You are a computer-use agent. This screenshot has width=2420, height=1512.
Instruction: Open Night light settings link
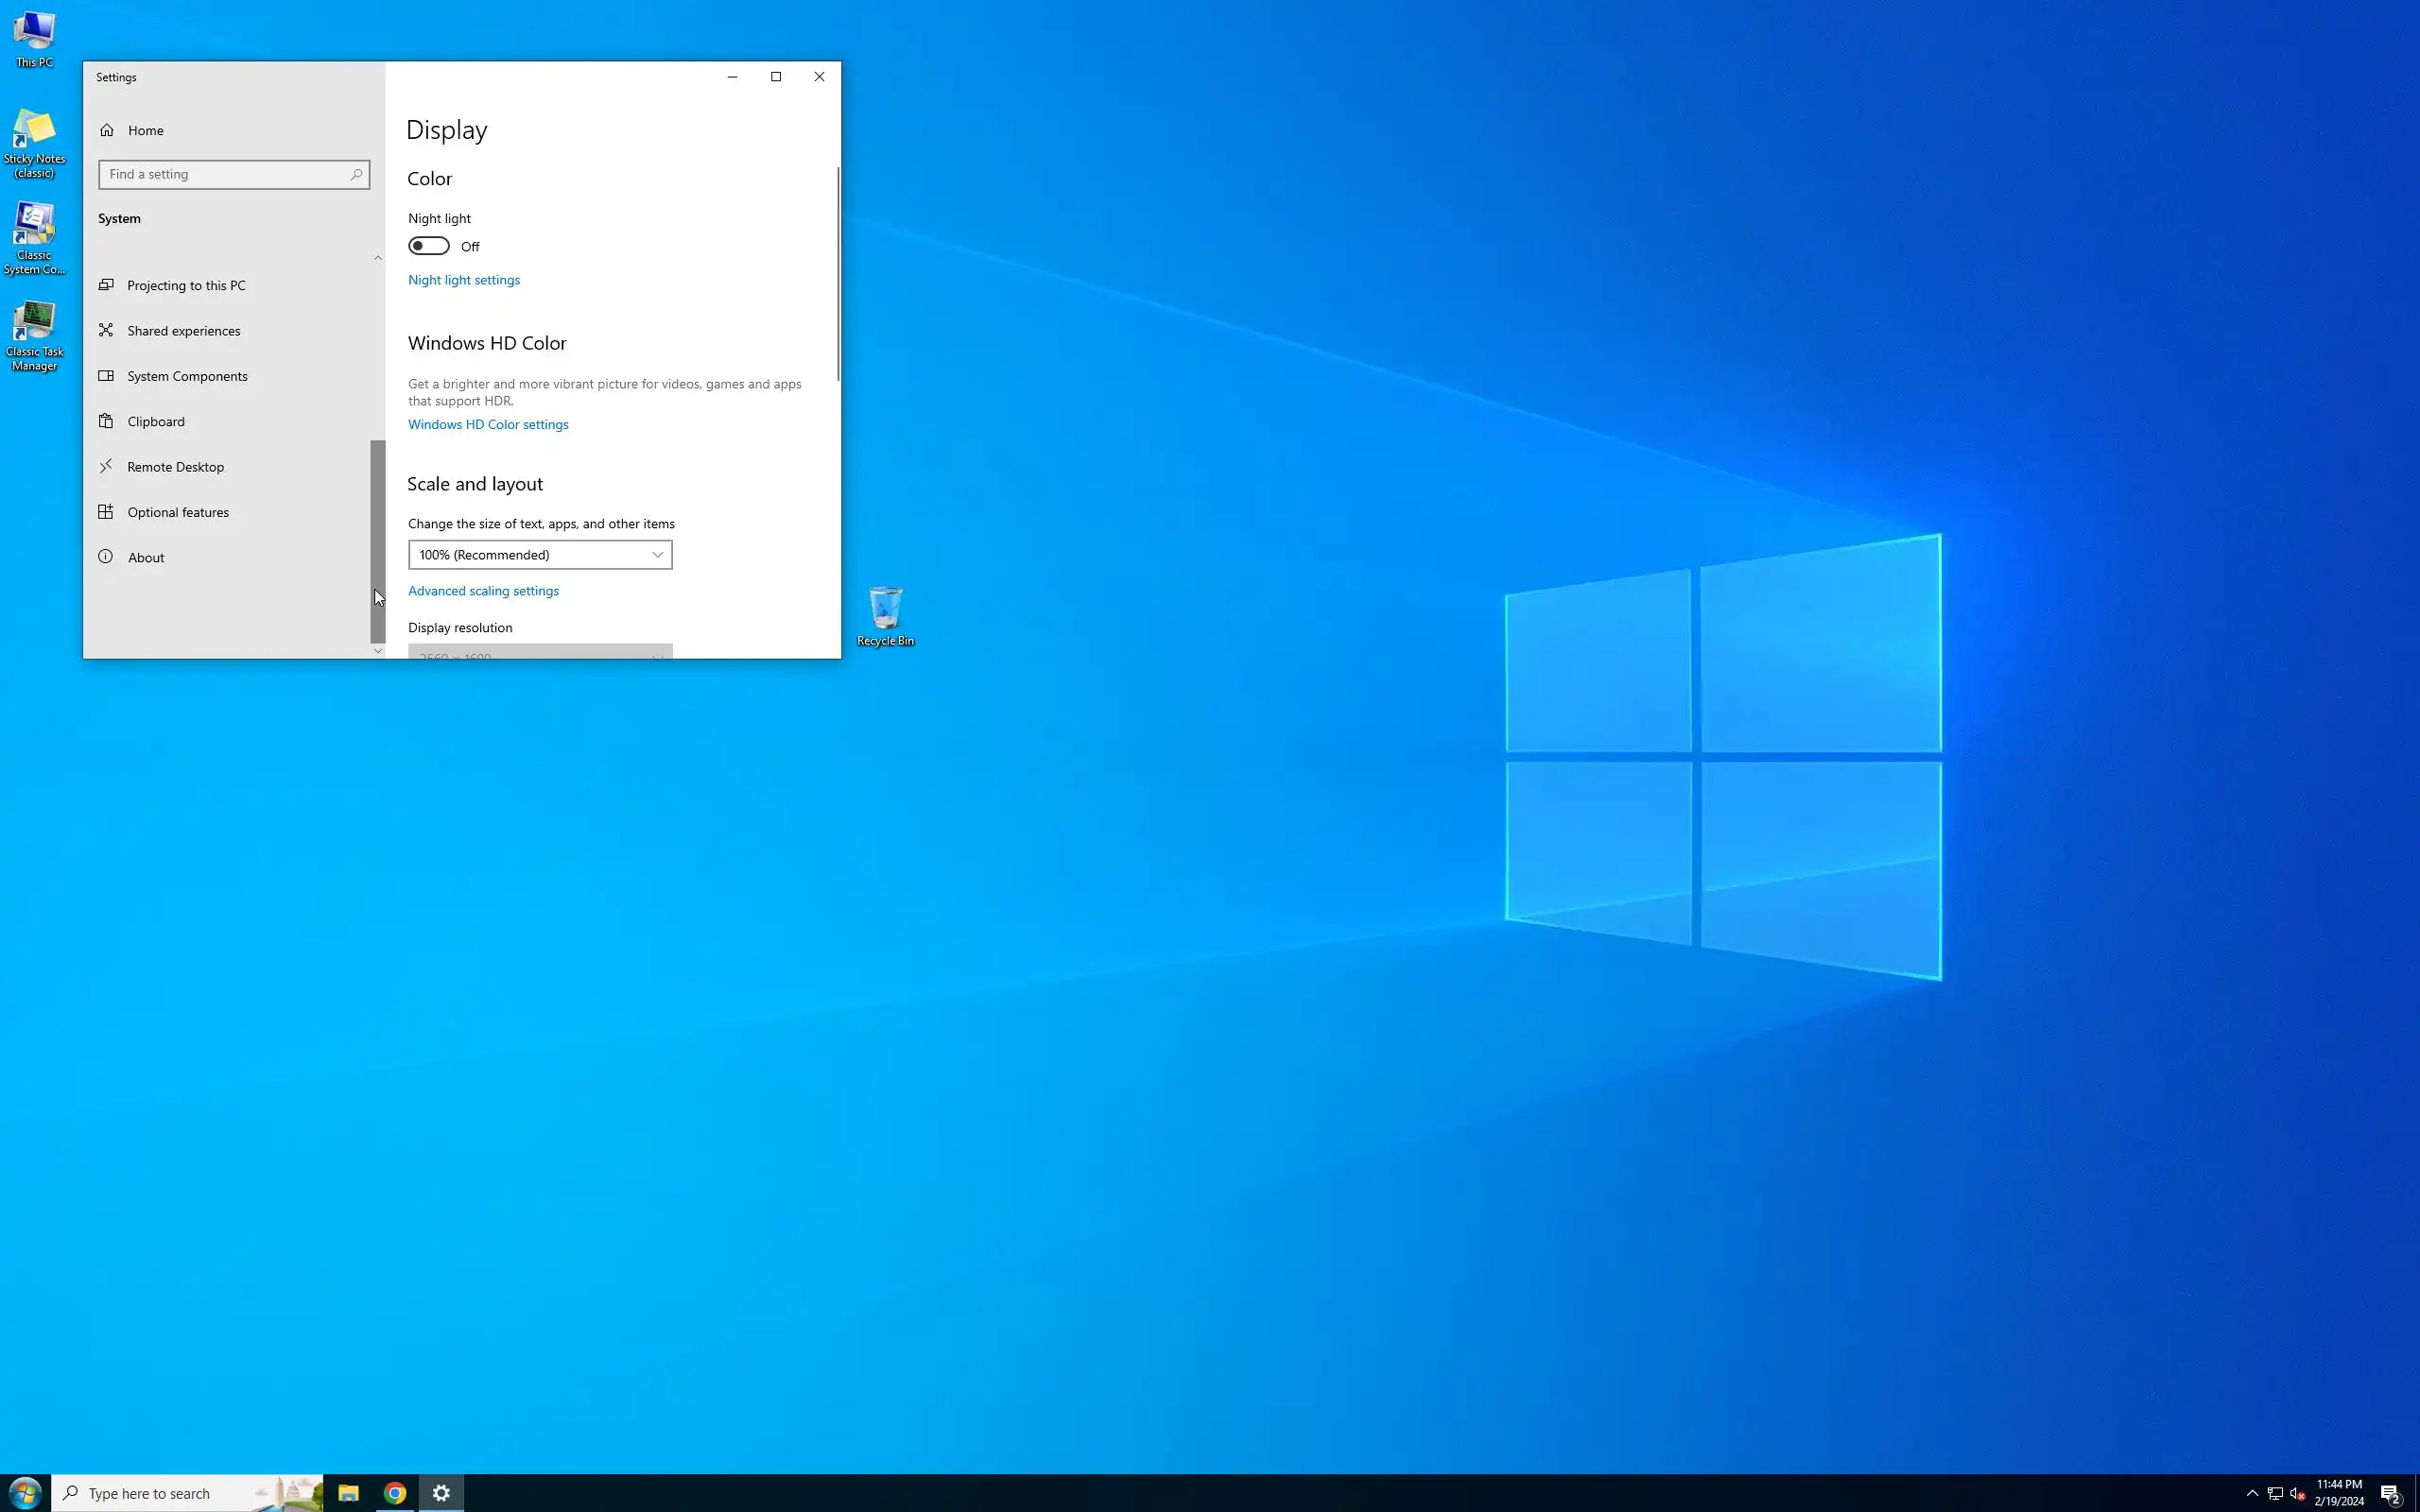pos(464,280)
